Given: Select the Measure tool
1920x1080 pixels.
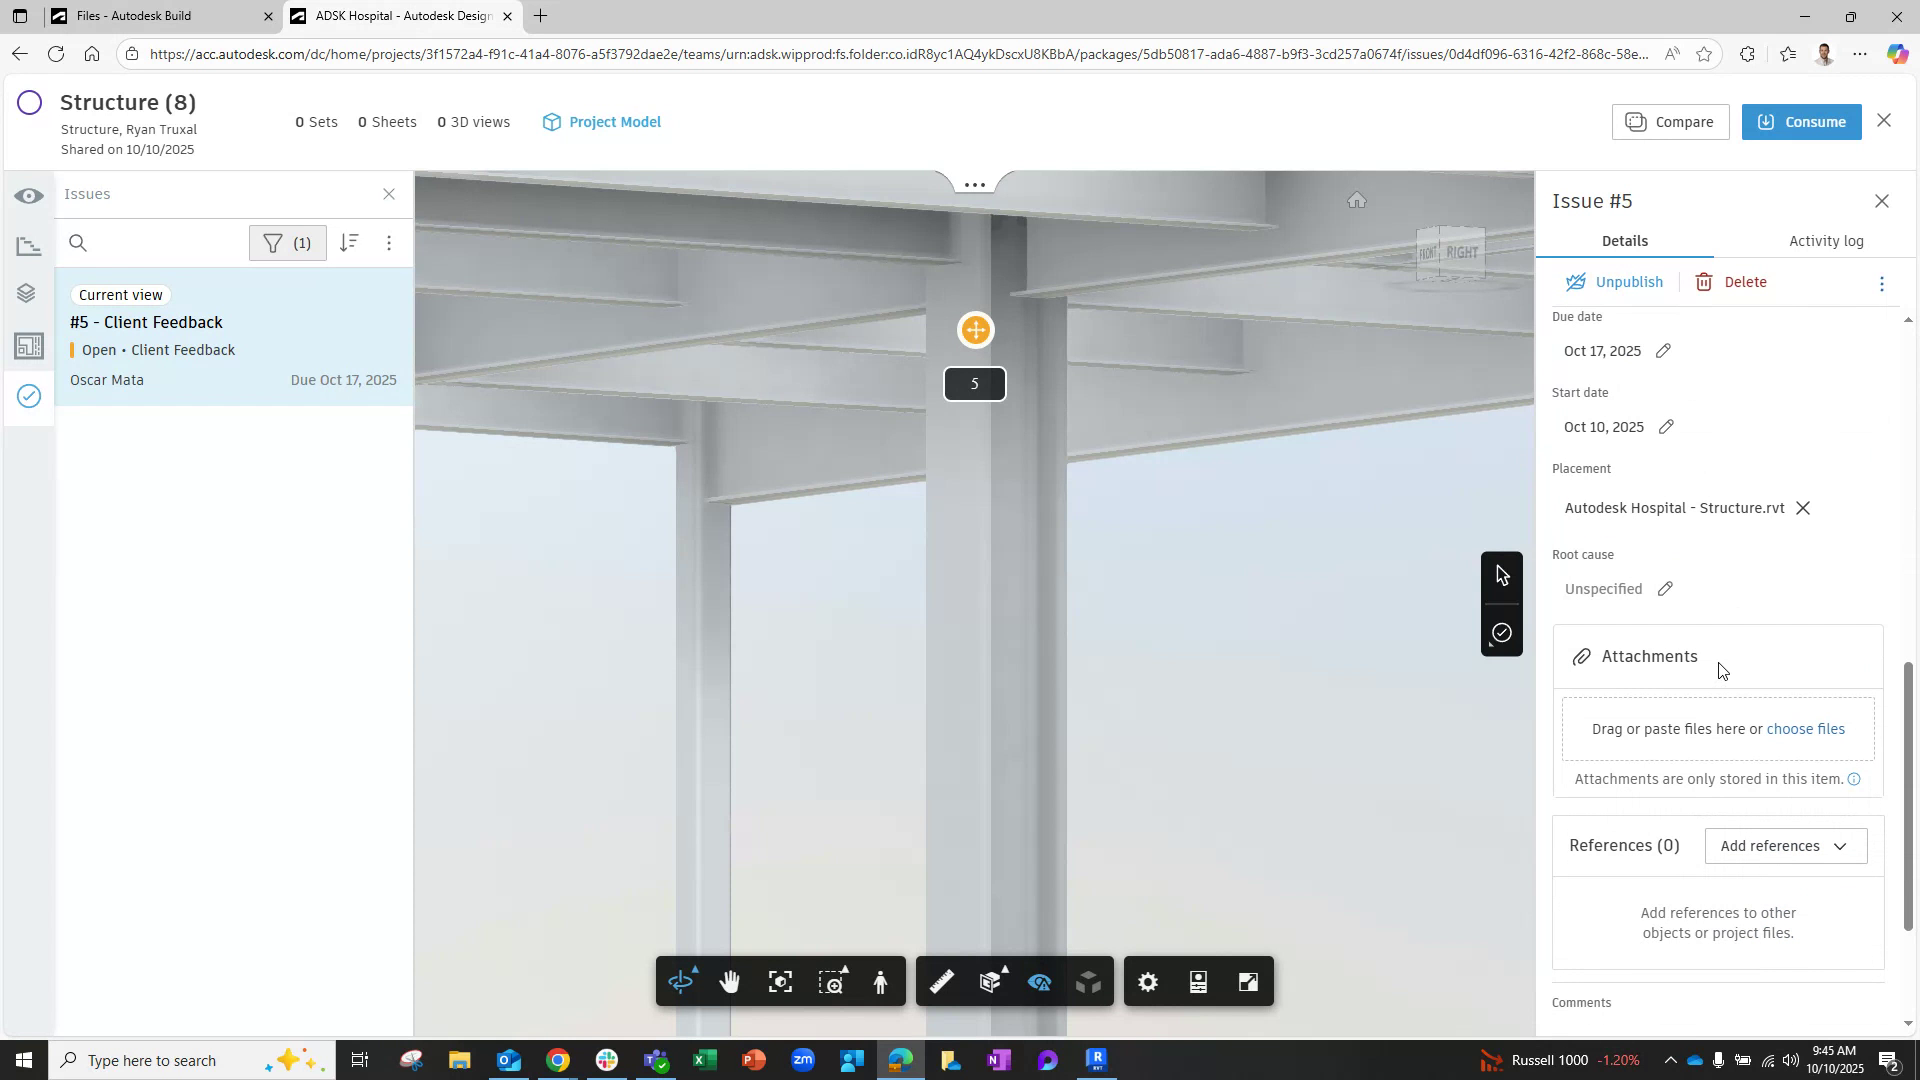Looking at the screenshot, I should pos(940,981).
